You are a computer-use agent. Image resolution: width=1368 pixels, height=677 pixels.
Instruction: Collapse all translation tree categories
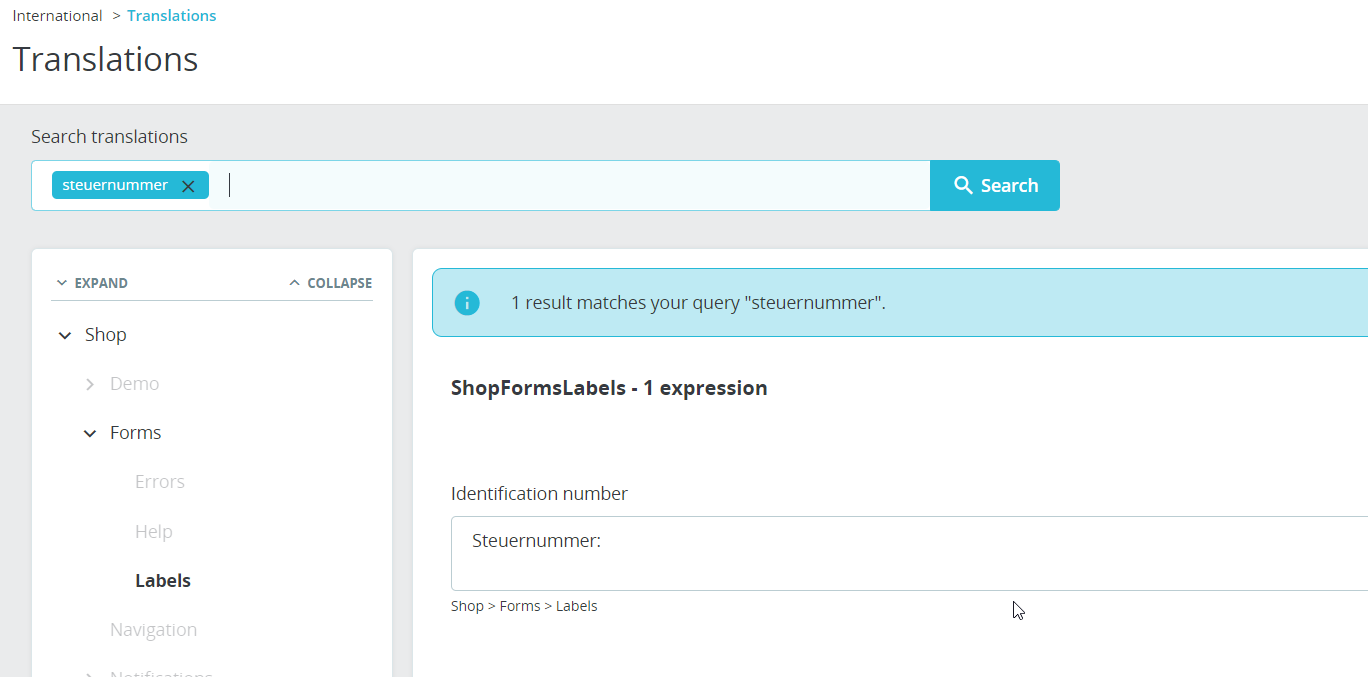[330, 283]
